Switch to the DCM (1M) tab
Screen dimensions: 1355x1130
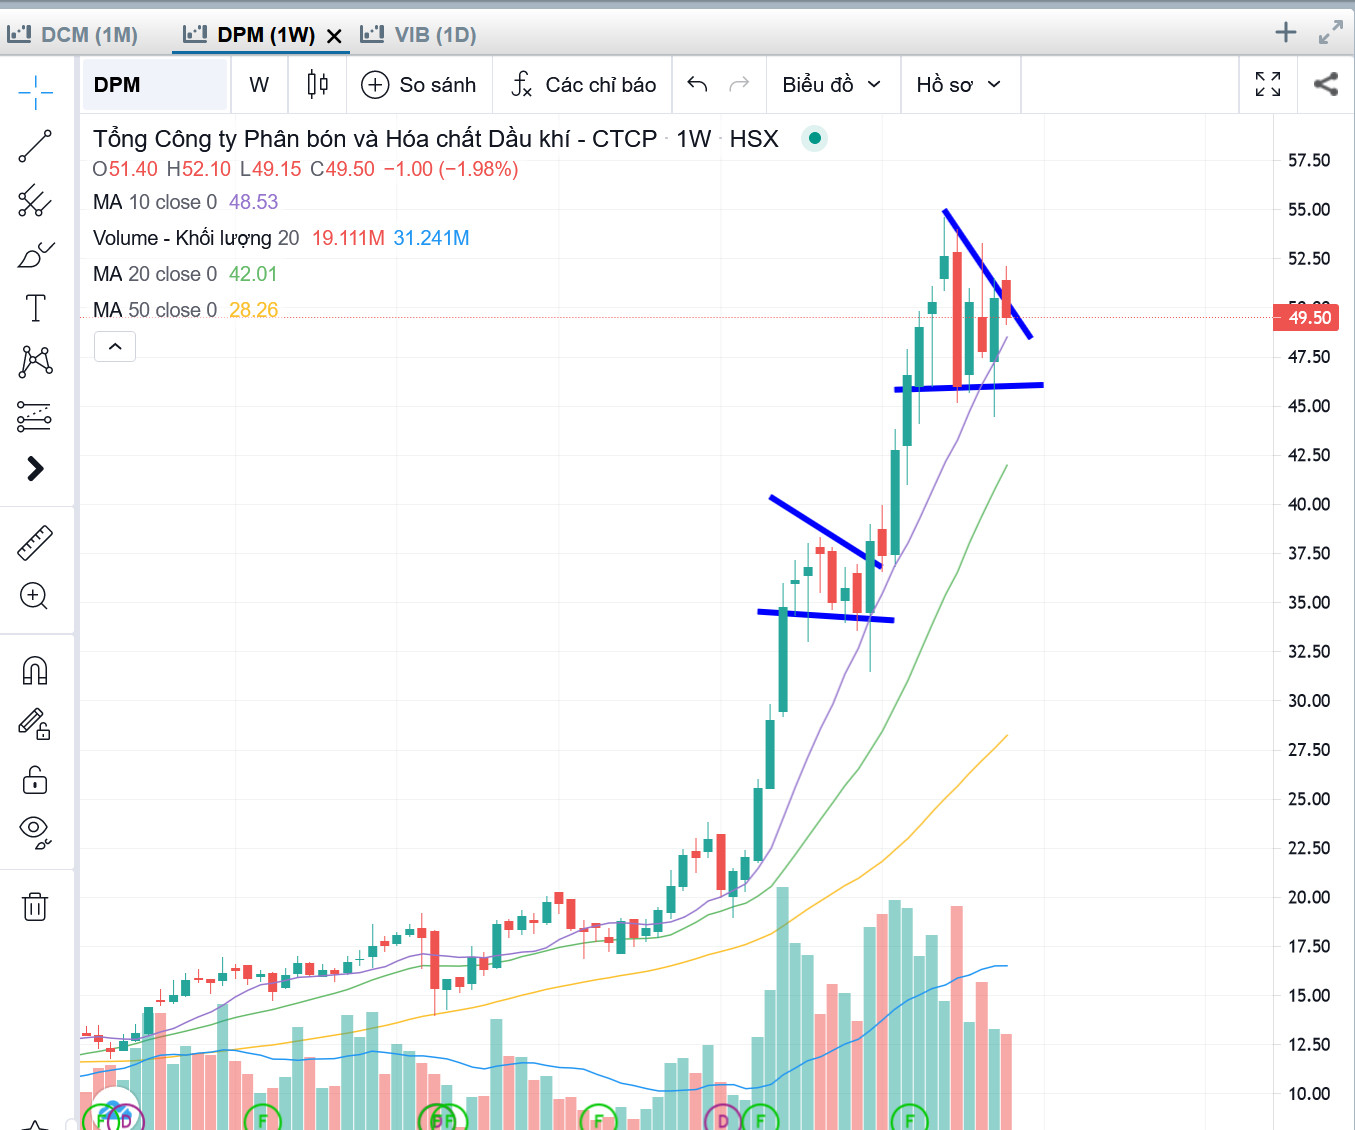tap(73, 35)
